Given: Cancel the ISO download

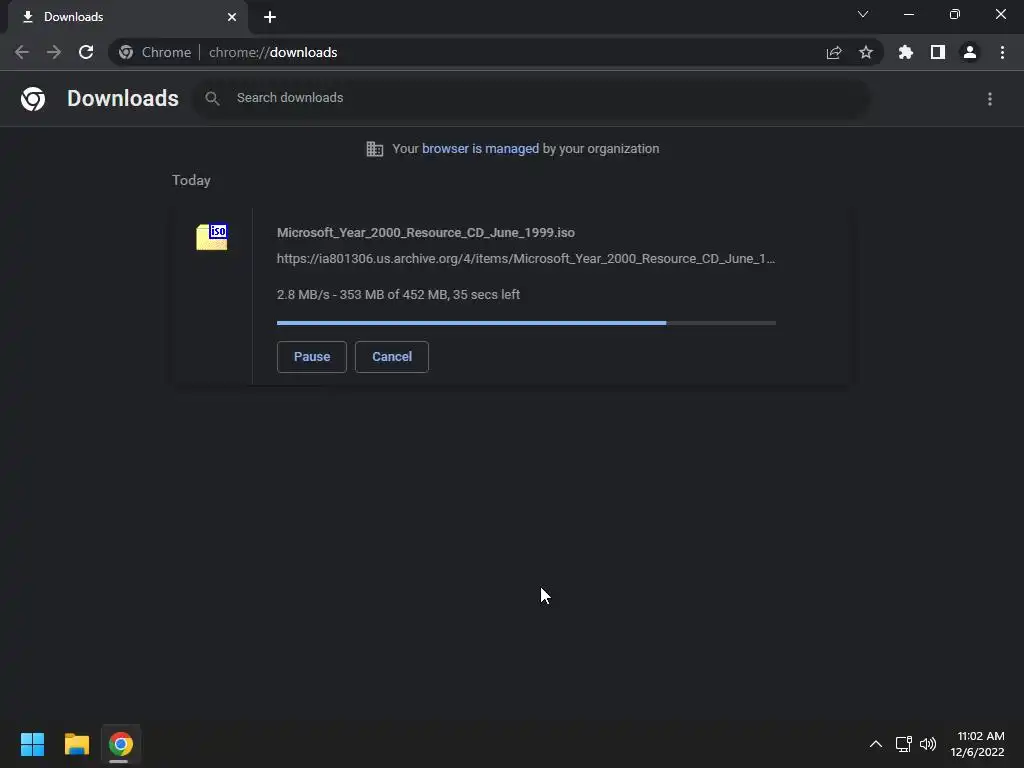Looking at the screenshot, I should (x=392, y=357).
